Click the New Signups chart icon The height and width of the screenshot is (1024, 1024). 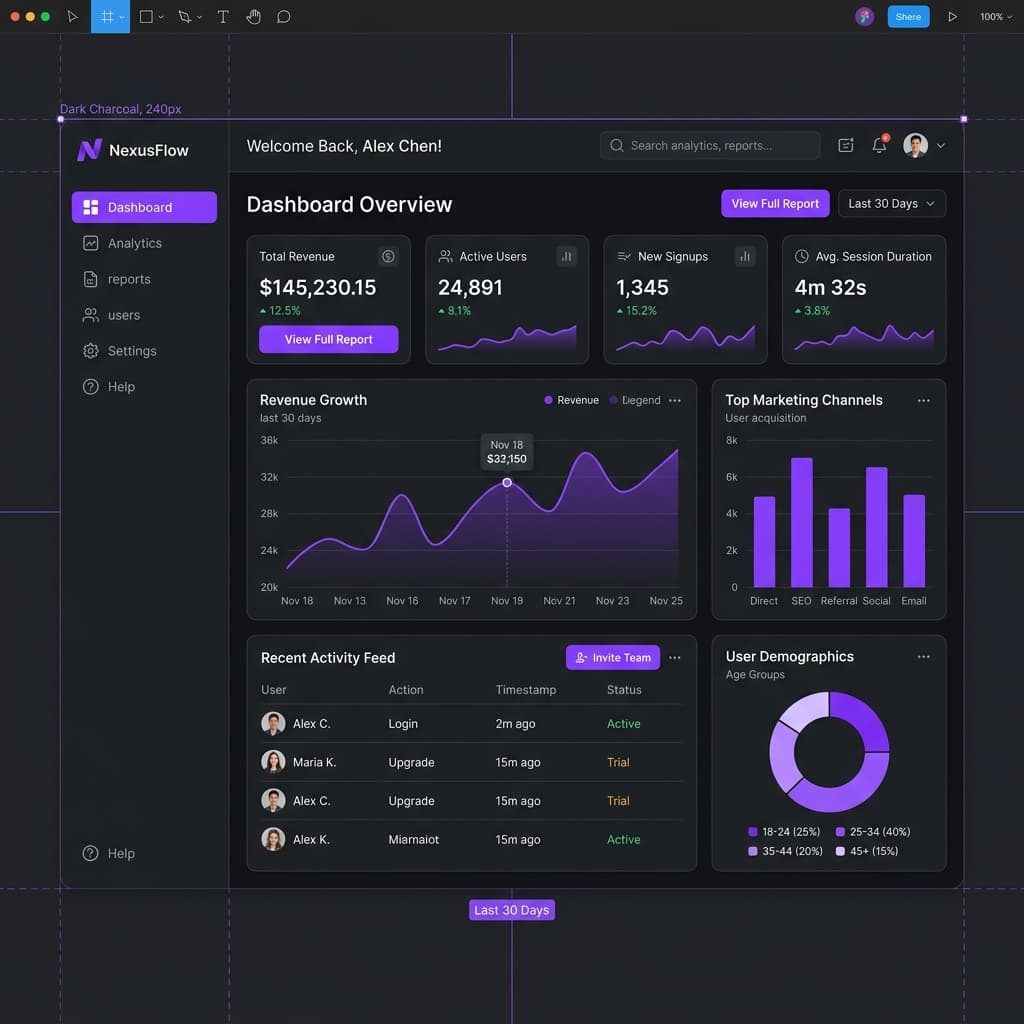[744, 256]
